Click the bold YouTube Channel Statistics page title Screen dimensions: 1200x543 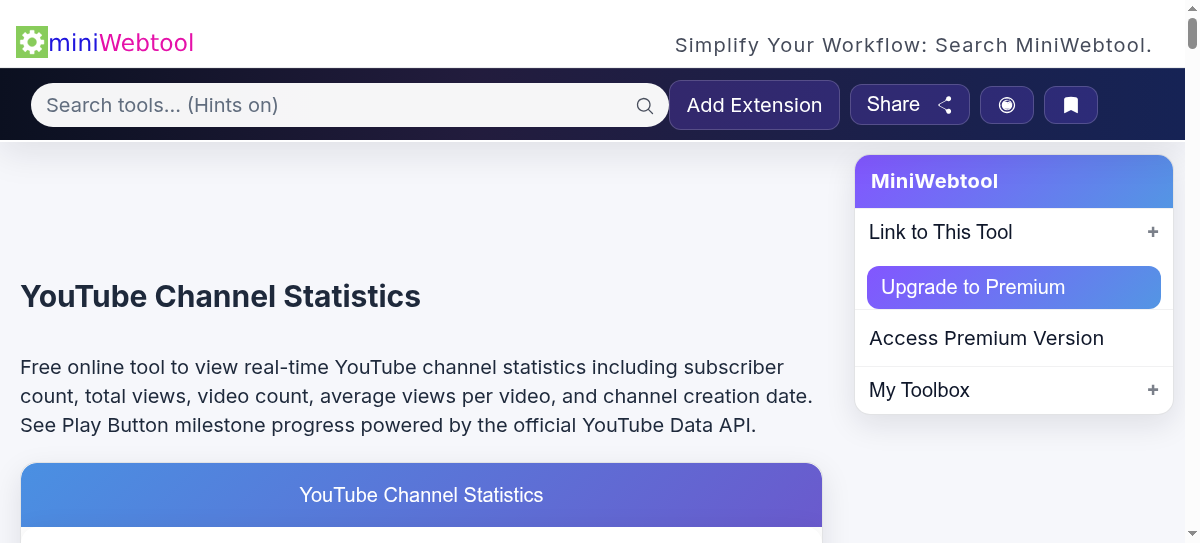pyautogui.click(x=220, y=297)
